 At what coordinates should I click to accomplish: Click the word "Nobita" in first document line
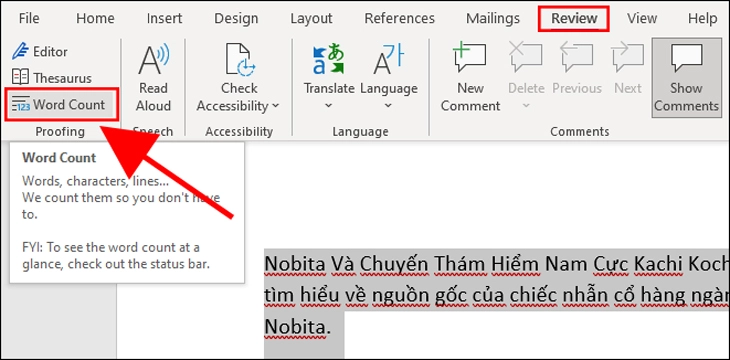pos(295,265)
